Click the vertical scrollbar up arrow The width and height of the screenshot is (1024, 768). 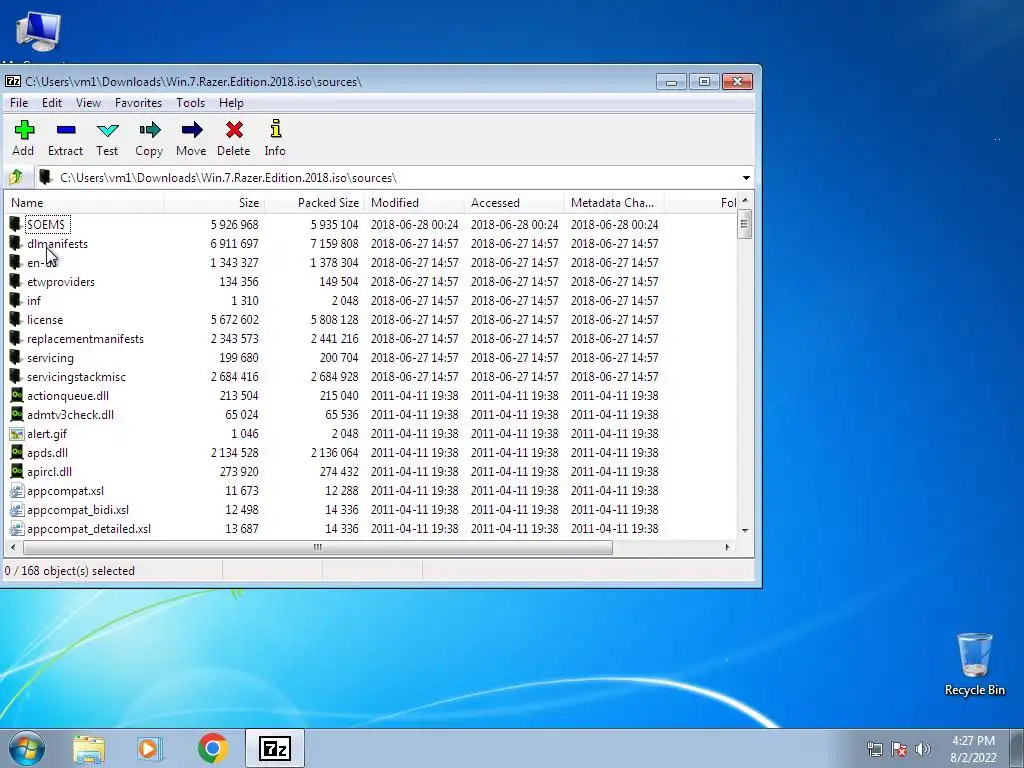tap(745, 200)
